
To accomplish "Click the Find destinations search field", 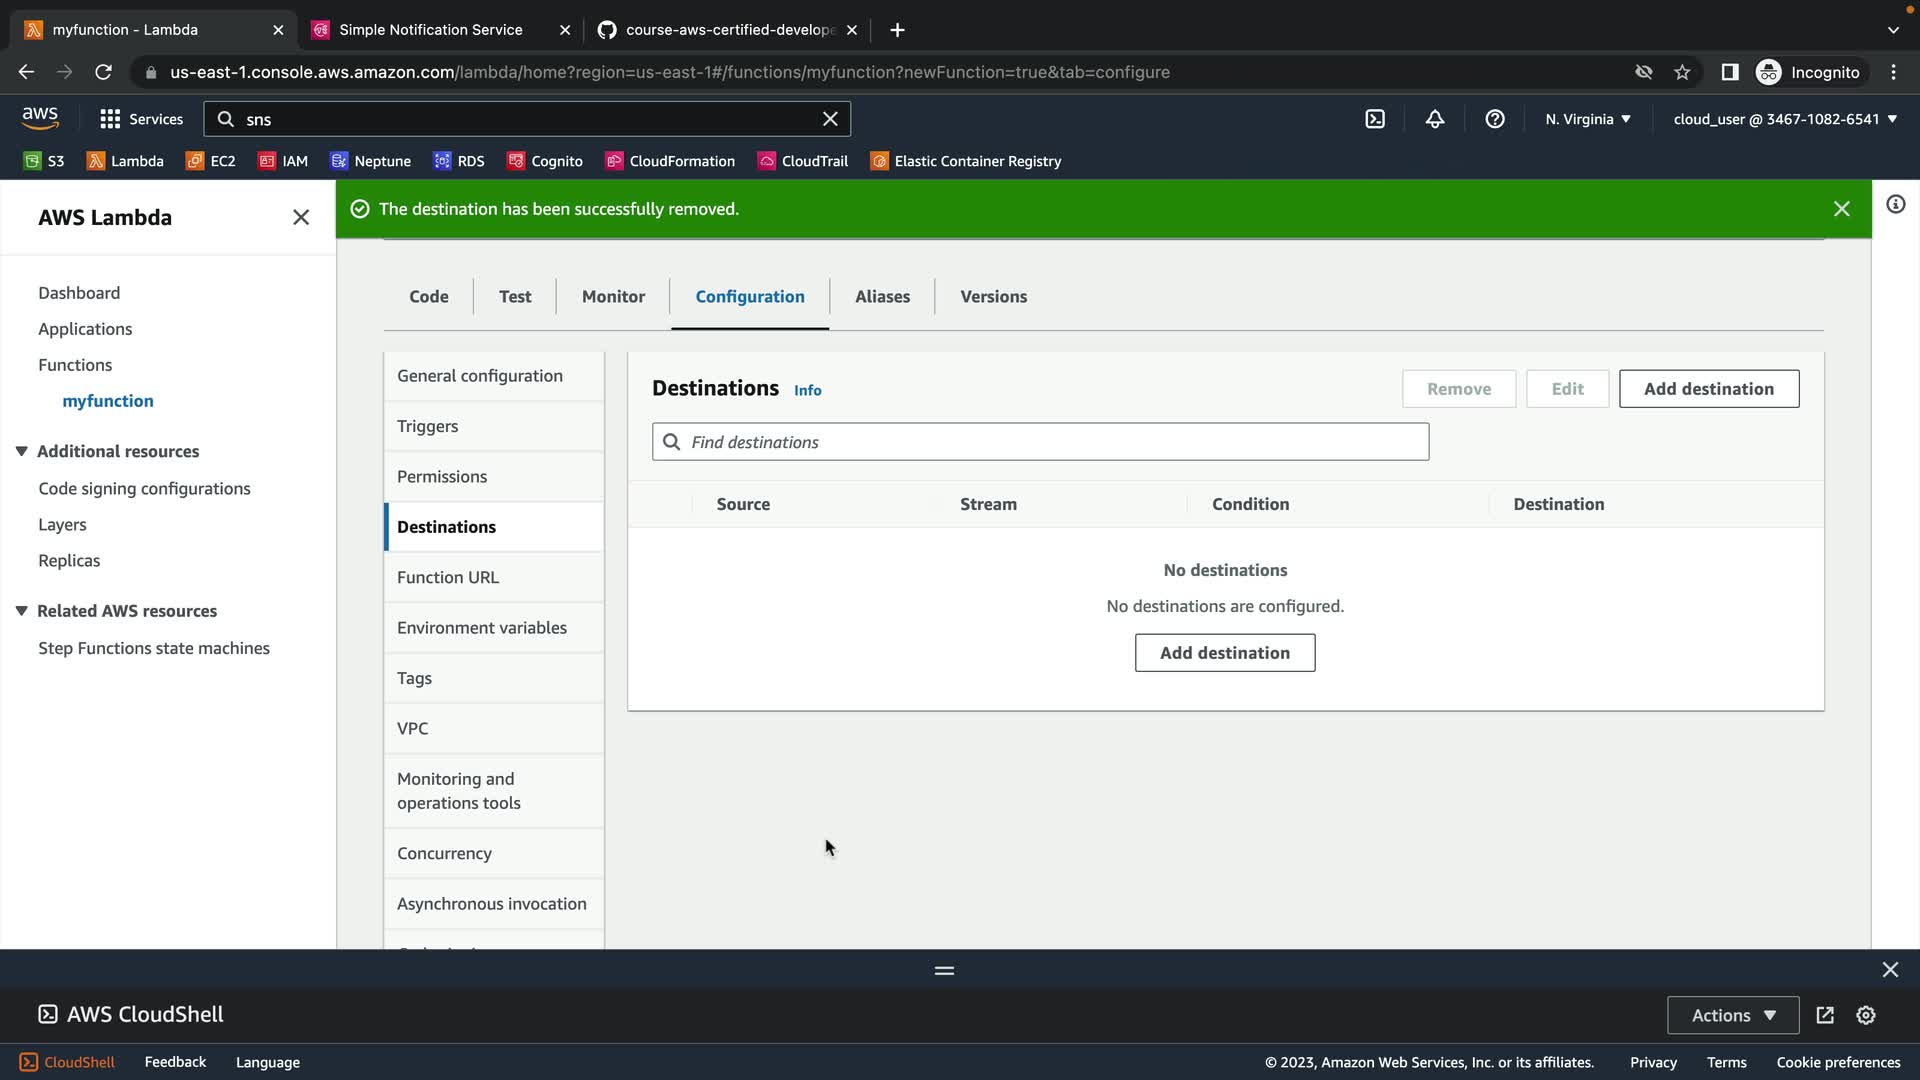I will pyautogui.click(x=1040, y=442).
